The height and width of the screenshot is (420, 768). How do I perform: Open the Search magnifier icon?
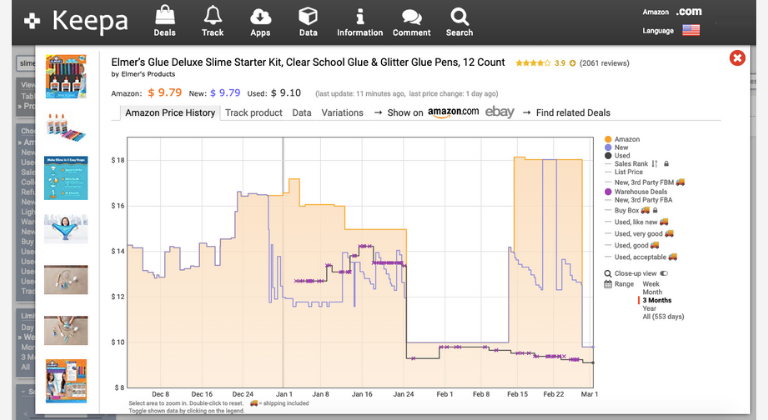point(459,16)
